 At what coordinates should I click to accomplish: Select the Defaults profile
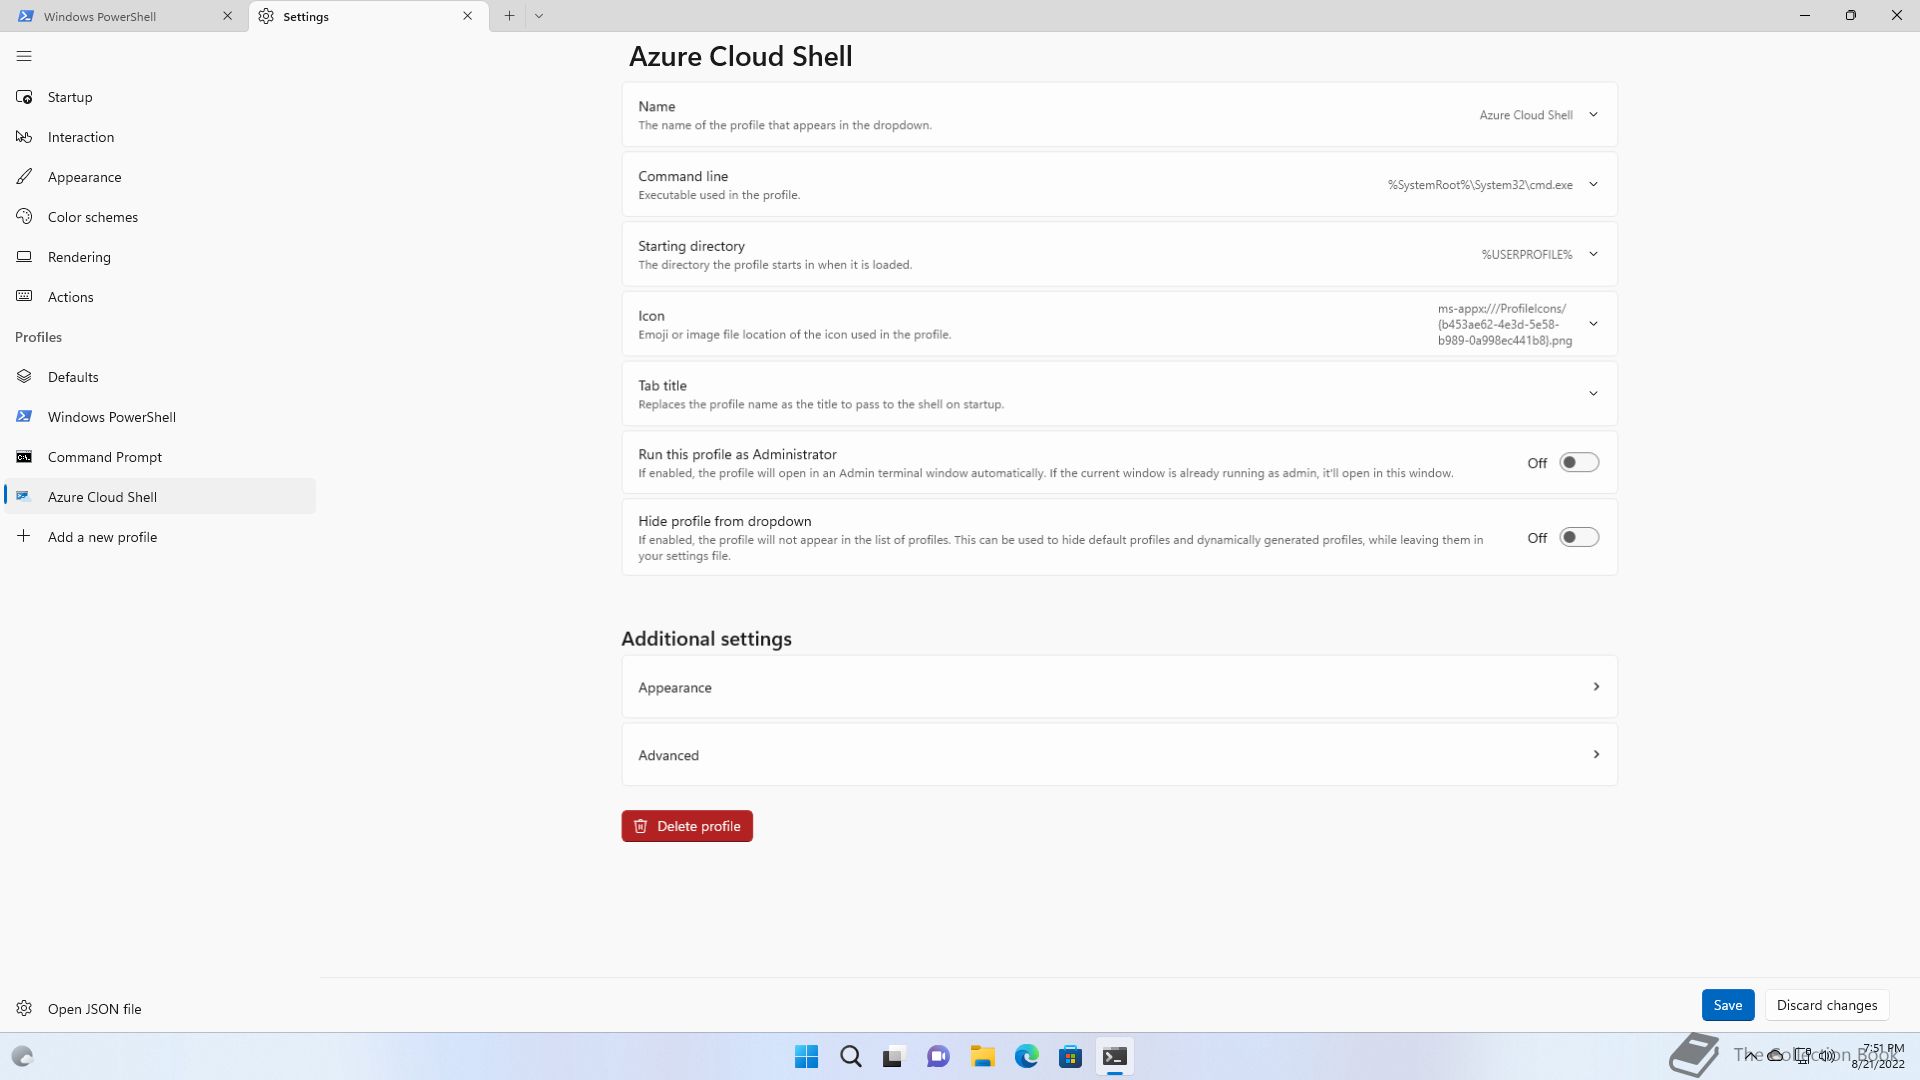[160, 377]
